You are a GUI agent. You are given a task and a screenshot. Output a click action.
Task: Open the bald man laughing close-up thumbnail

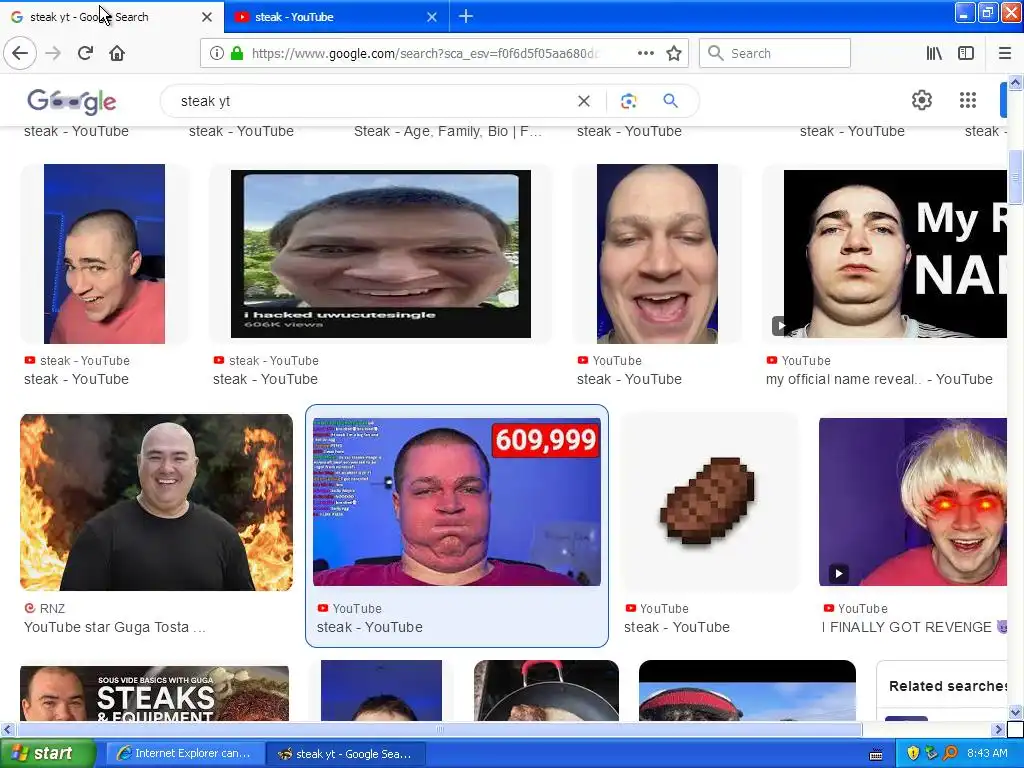tap(657, 254)
